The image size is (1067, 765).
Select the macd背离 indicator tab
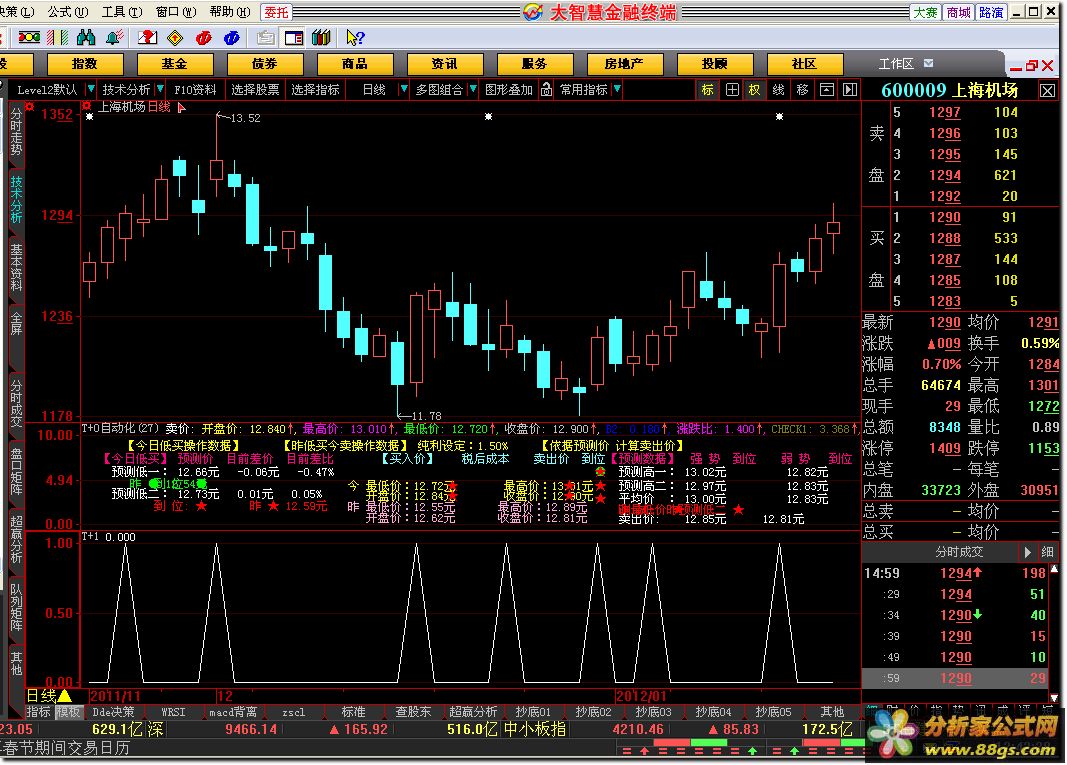[233, 712]
